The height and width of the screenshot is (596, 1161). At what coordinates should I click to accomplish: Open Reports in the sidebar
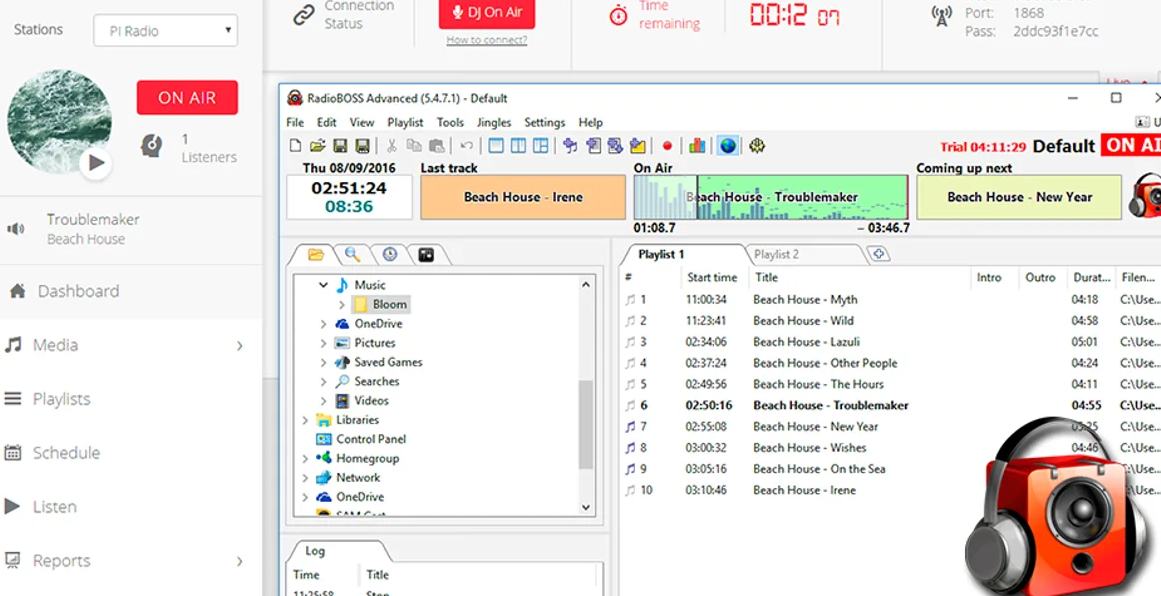61,561
